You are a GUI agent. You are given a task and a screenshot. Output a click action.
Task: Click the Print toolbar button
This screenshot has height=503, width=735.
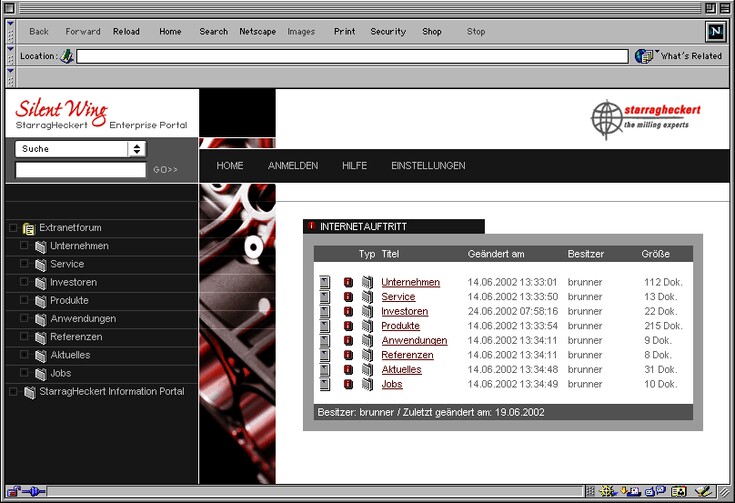345,31
